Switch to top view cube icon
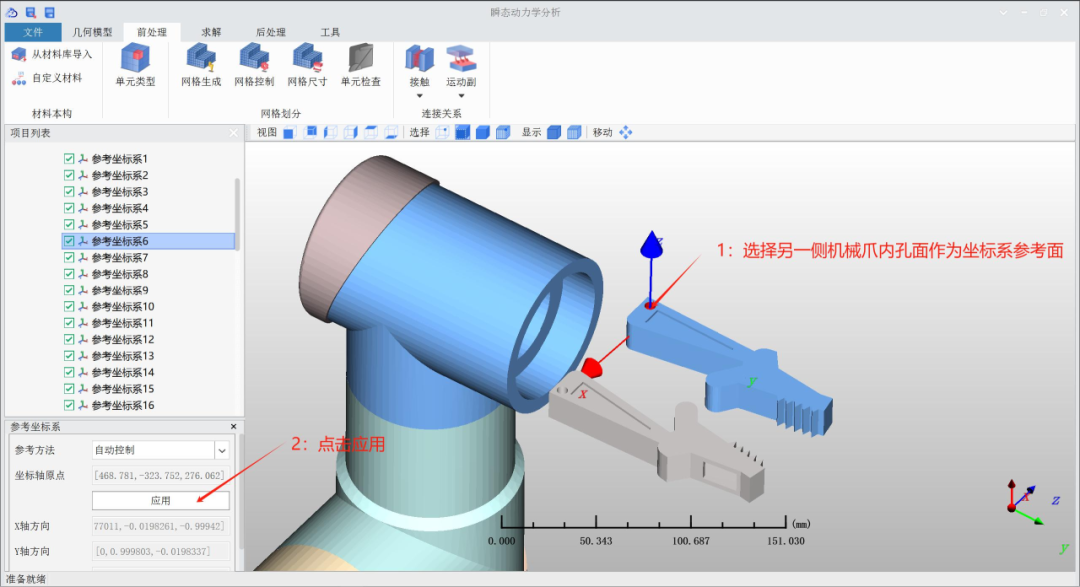 [x=371, y=132]
